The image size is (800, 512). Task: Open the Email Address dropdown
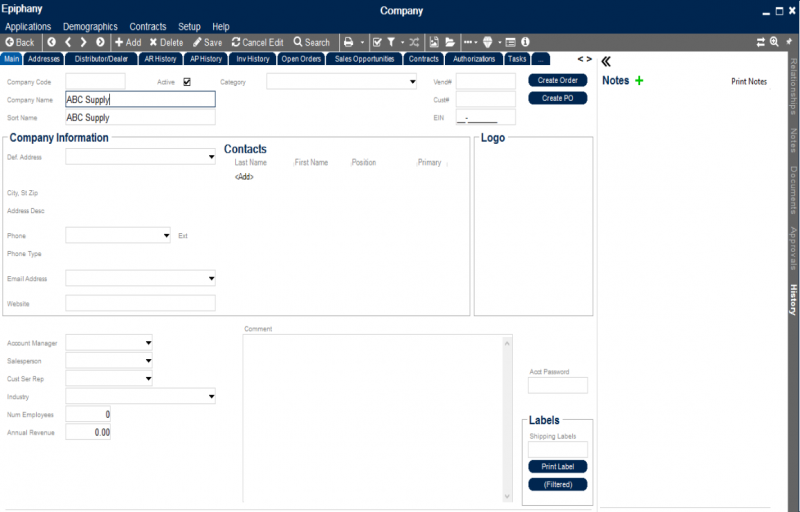tap(211, 278)
